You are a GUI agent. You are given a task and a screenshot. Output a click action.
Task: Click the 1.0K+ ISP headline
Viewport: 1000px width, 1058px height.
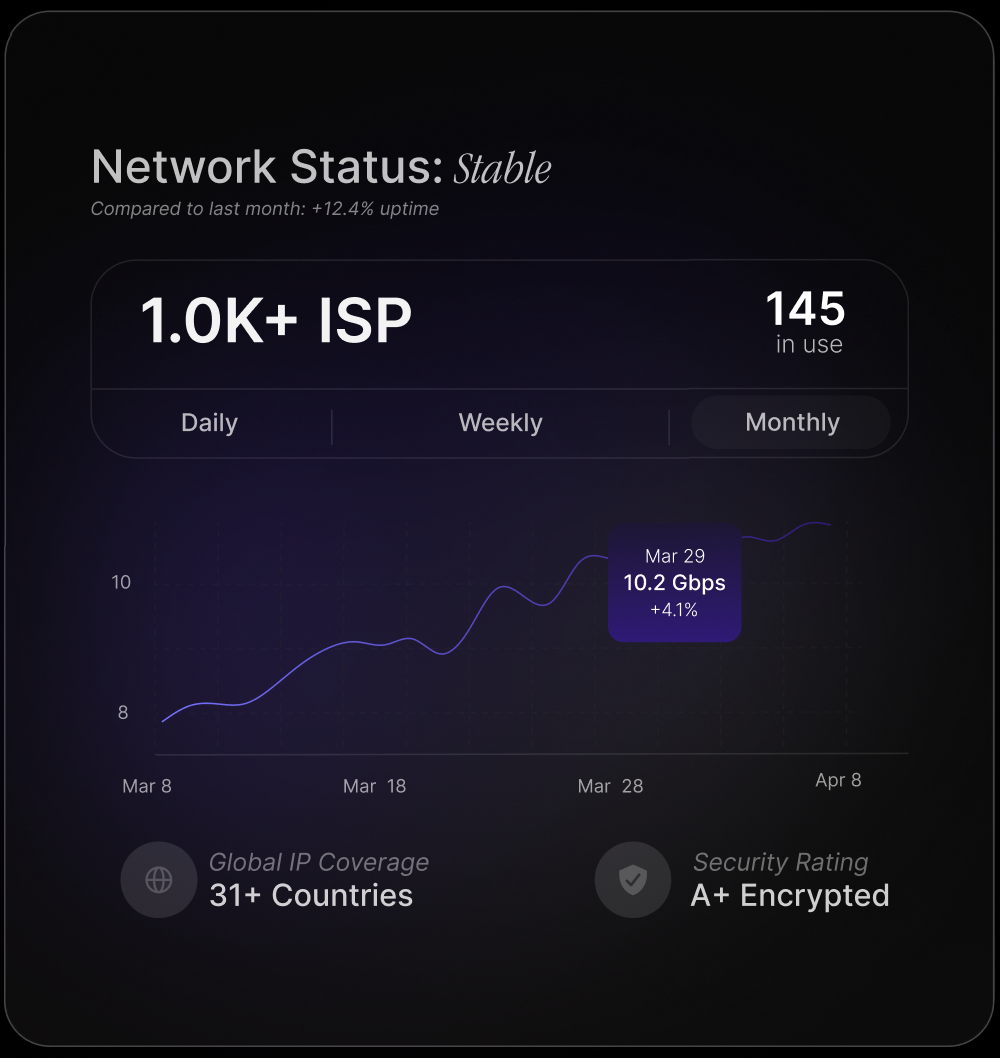click(276, 322)
